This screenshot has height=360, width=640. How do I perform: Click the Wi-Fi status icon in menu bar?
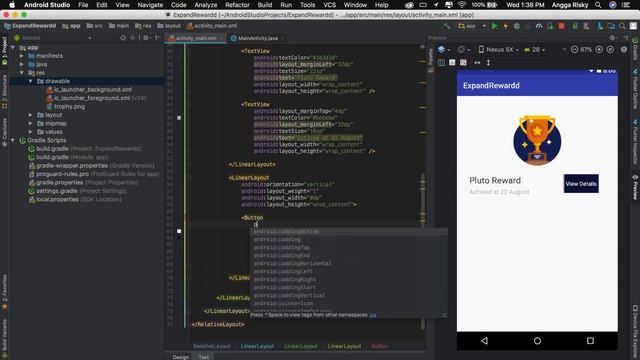click(462, 5)
